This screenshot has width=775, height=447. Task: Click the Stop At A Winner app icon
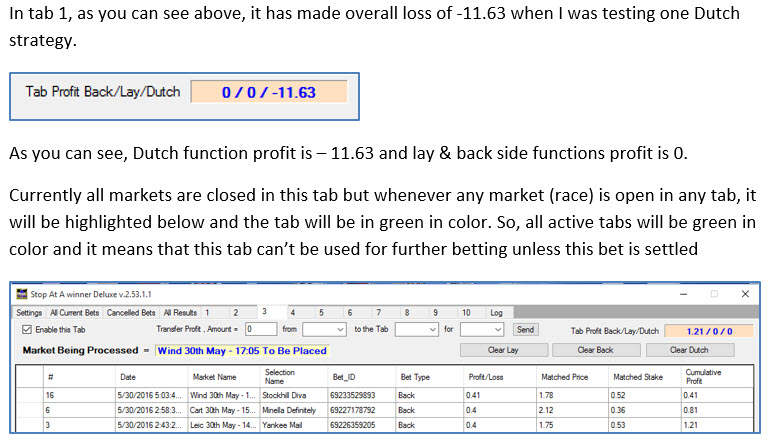point(24,295)
